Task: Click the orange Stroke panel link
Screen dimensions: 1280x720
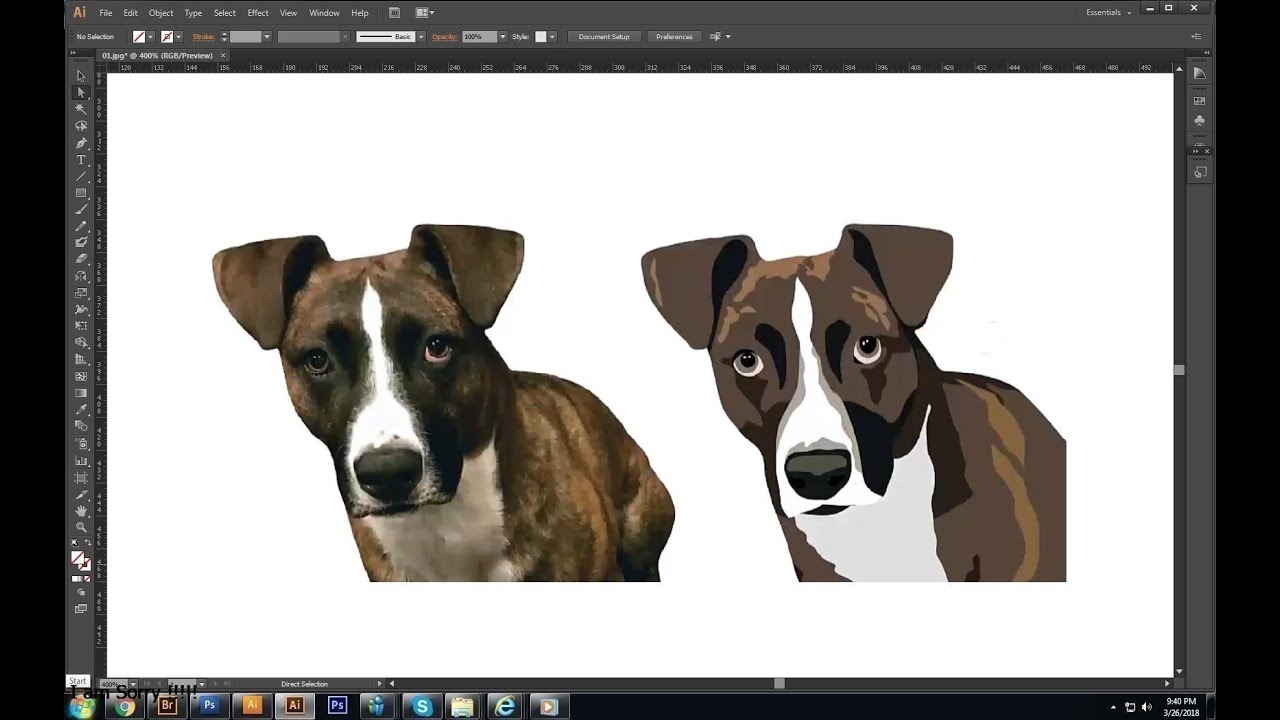Action: [203, 37]
